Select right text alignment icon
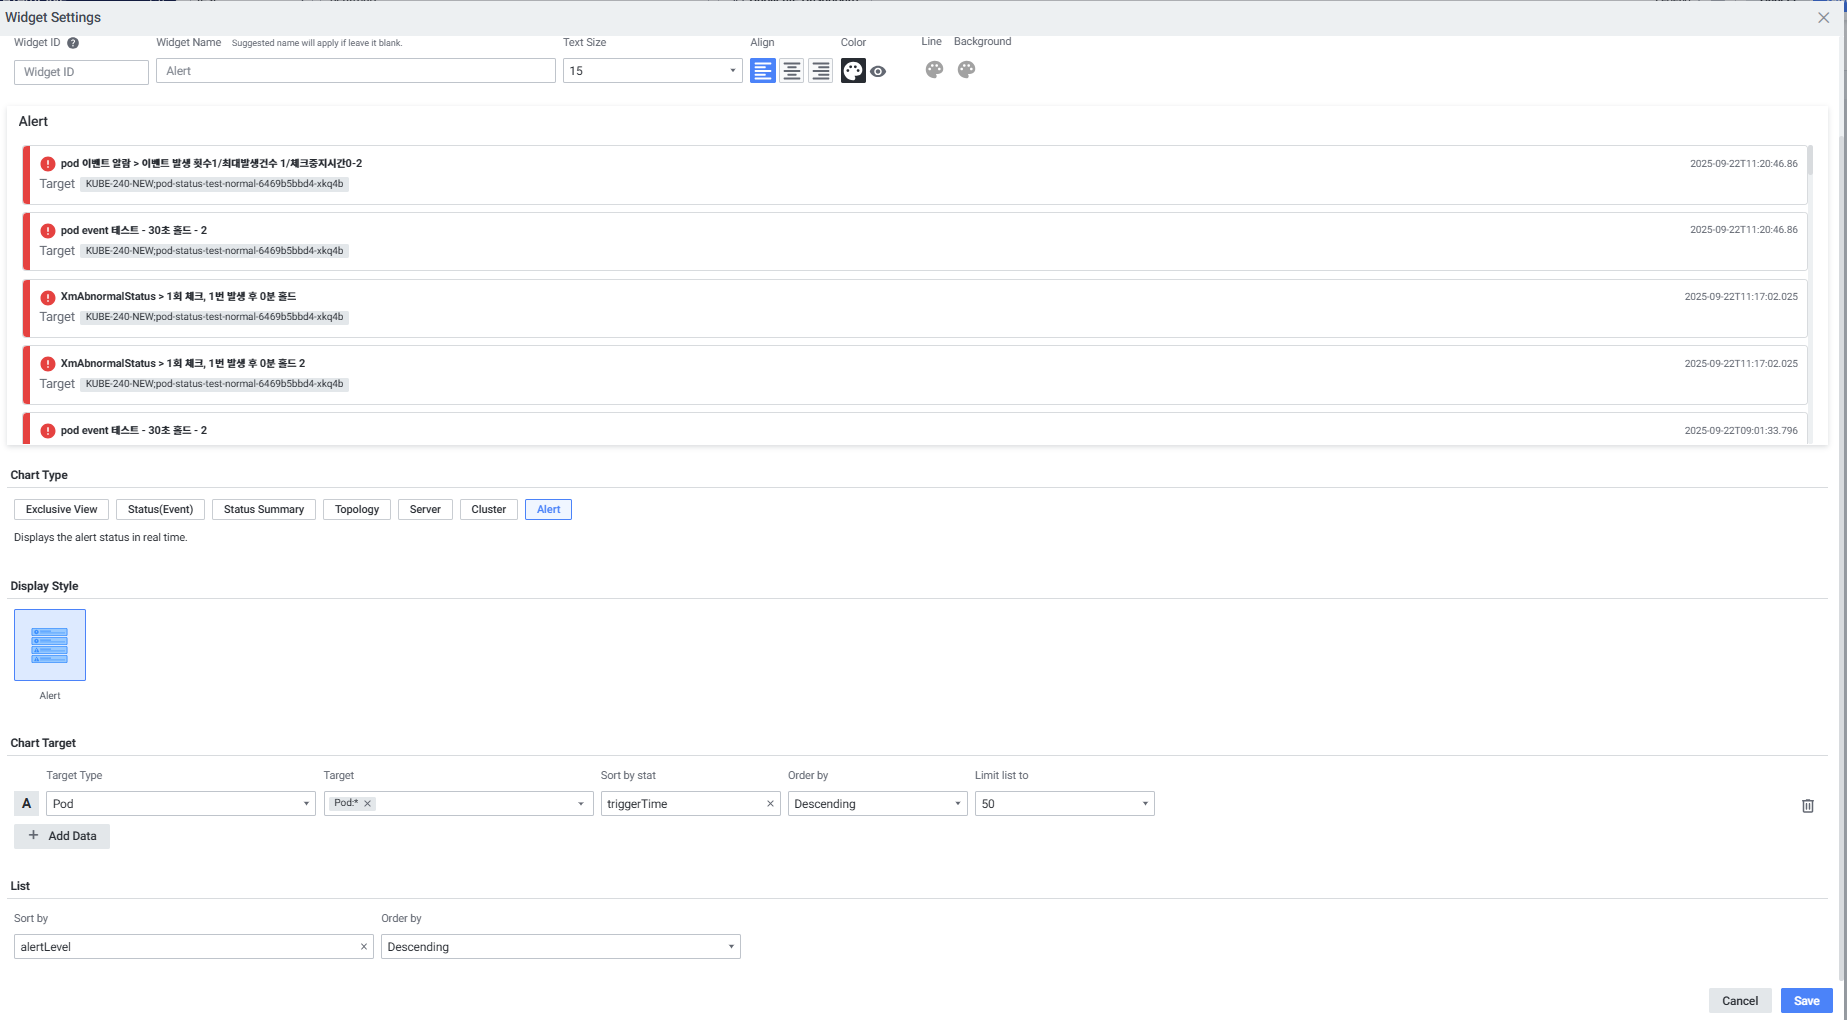This screenshot has width=1847, height=1020. (x=820, y=71)
